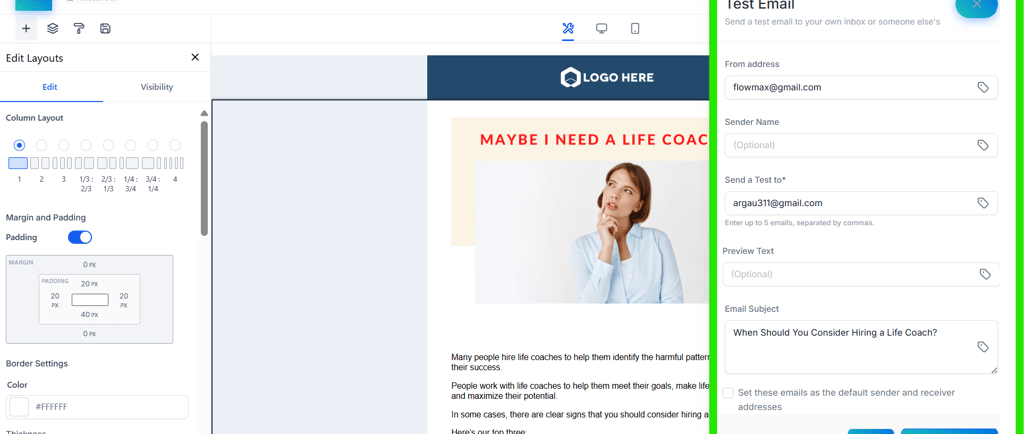Screen dimensions: 1024x434
Task: Click the three-column layout thumbnail
Action: point(63,163)
